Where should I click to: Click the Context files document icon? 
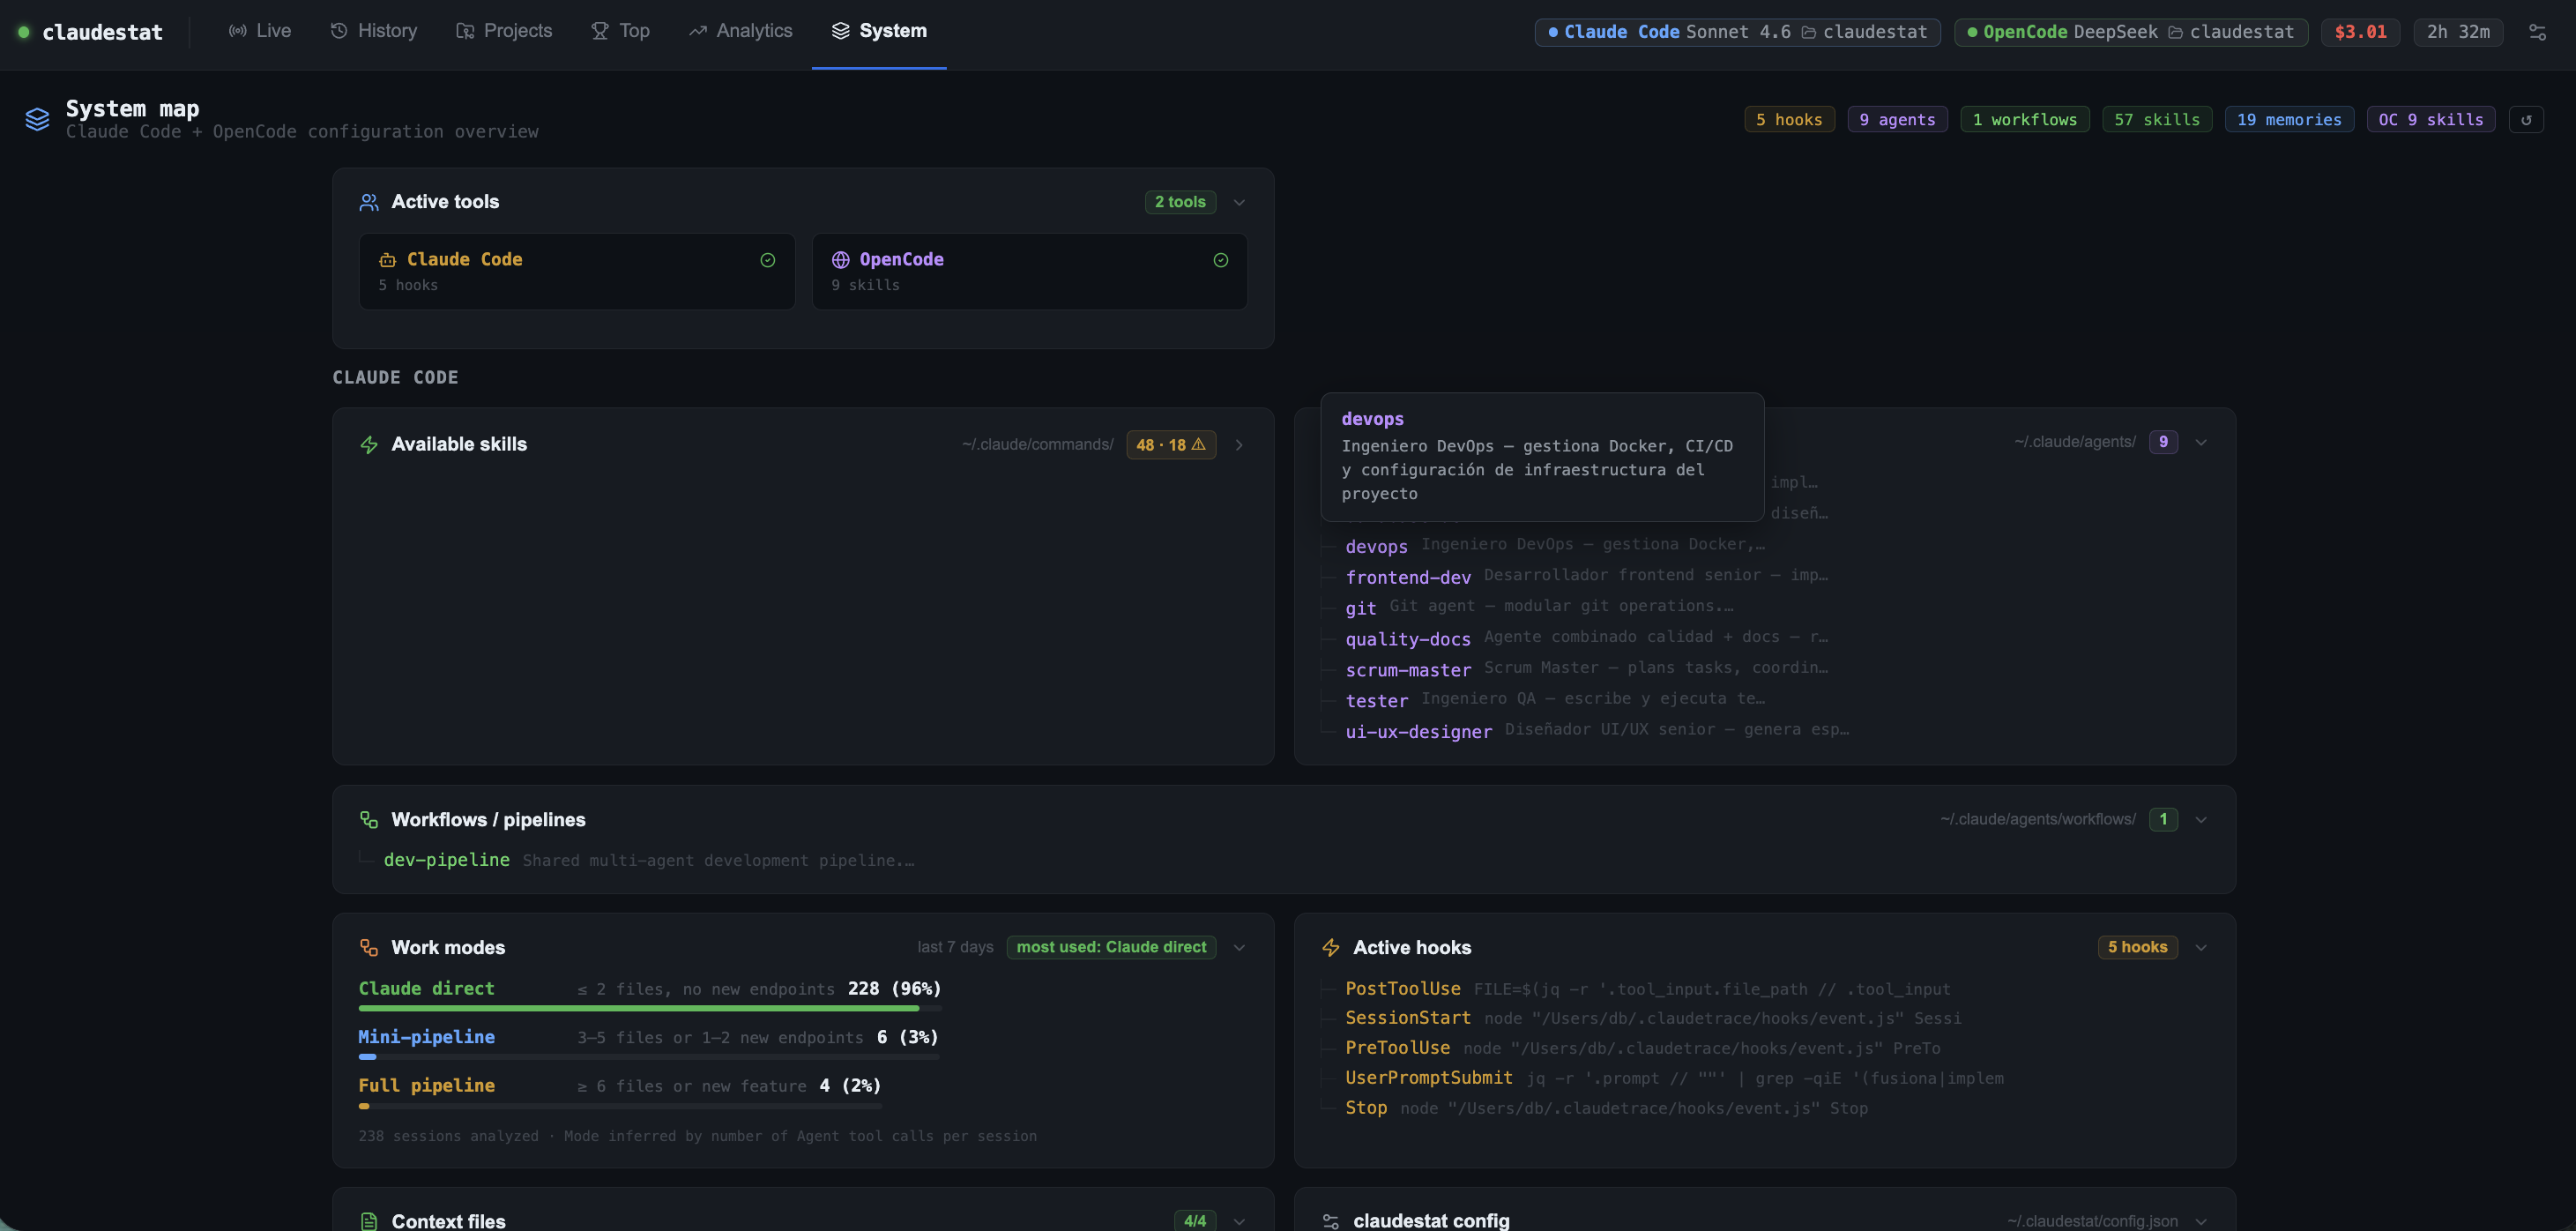pos(369,1221)
